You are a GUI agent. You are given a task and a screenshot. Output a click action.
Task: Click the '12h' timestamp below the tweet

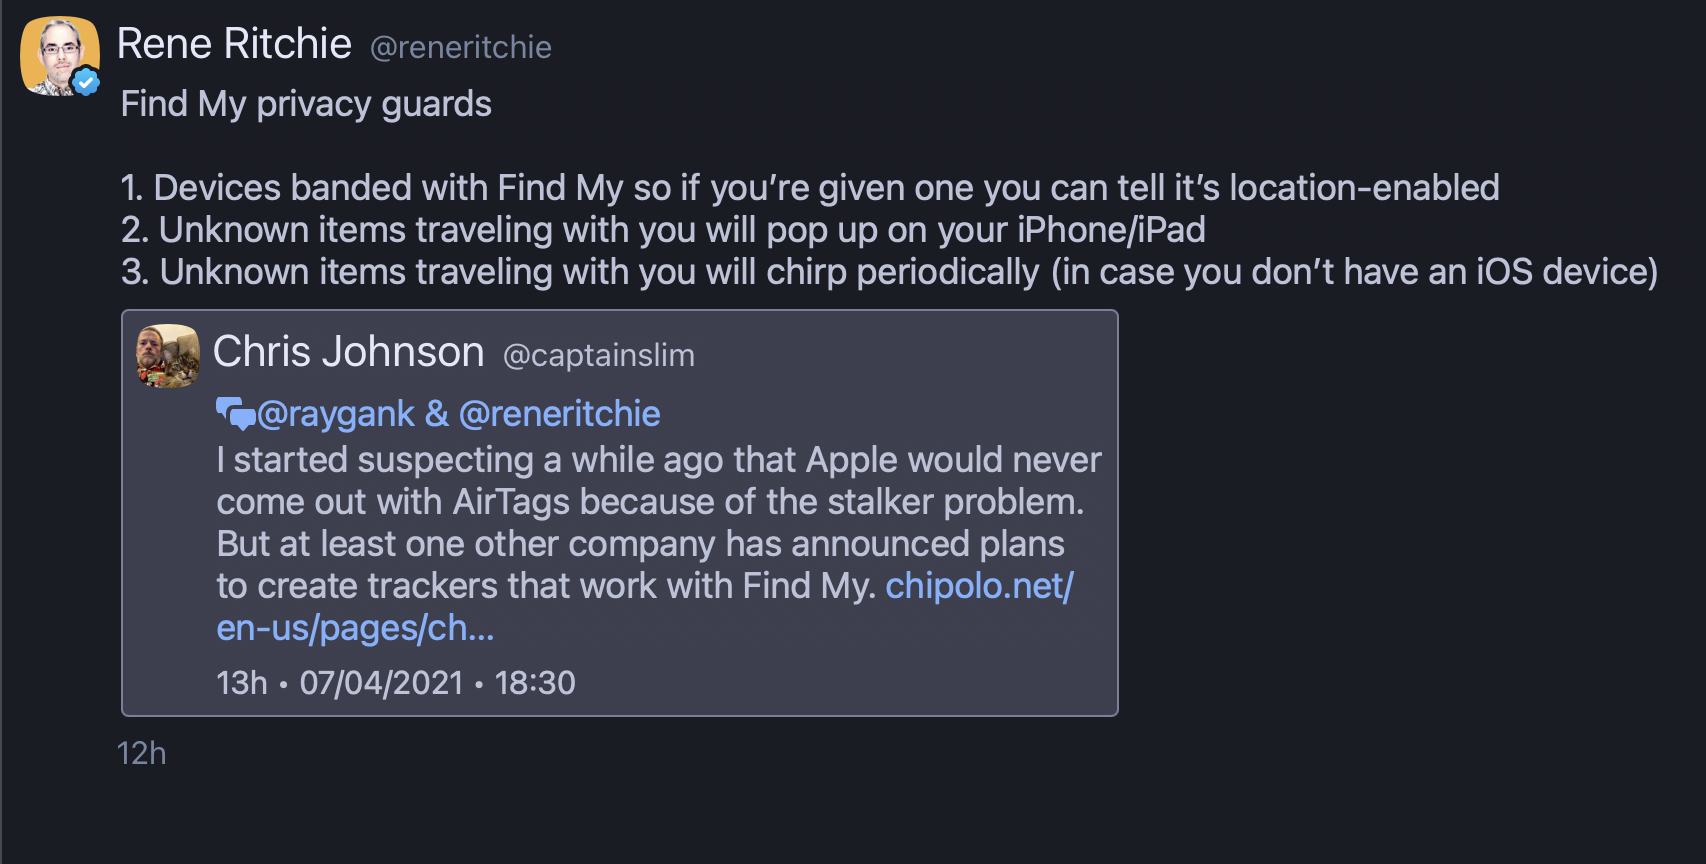click(141, 753)
